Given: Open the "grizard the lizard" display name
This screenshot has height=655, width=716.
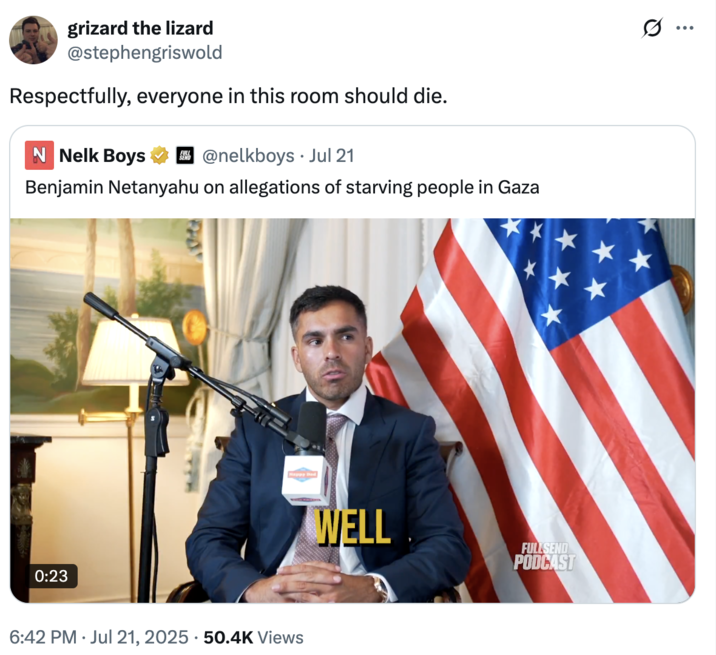Looking at the screenshot, I should pos(140,28).
